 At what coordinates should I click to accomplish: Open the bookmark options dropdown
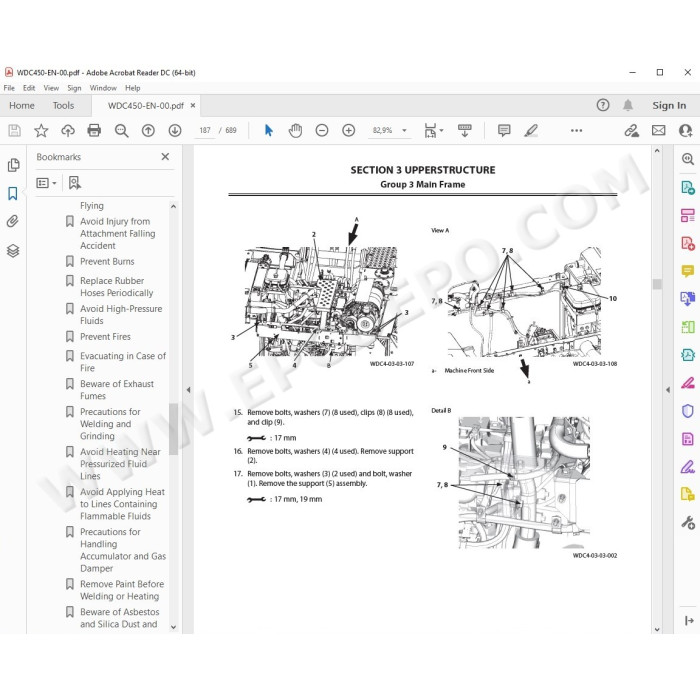click(46, 183)
